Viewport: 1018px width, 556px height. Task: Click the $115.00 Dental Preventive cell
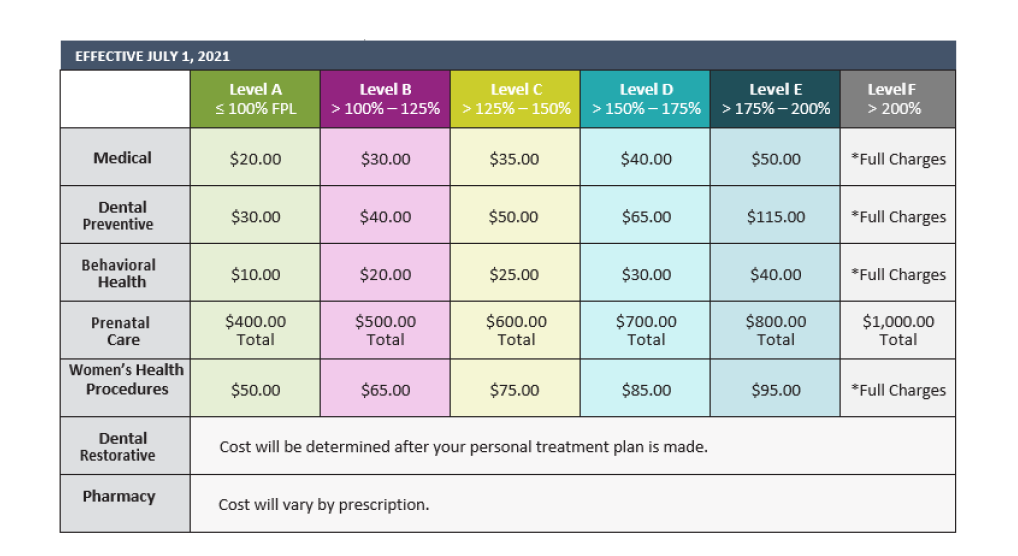[775, 215]
